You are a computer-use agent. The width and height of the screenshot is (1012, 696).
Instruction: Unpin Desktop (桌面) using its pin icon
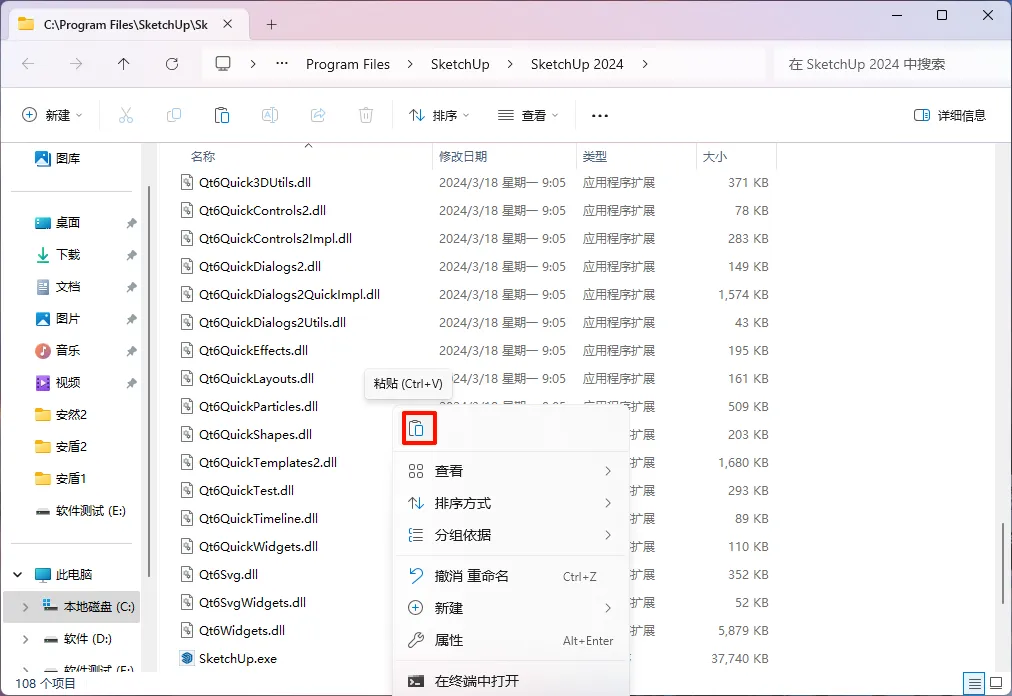(x=132, y=223)
